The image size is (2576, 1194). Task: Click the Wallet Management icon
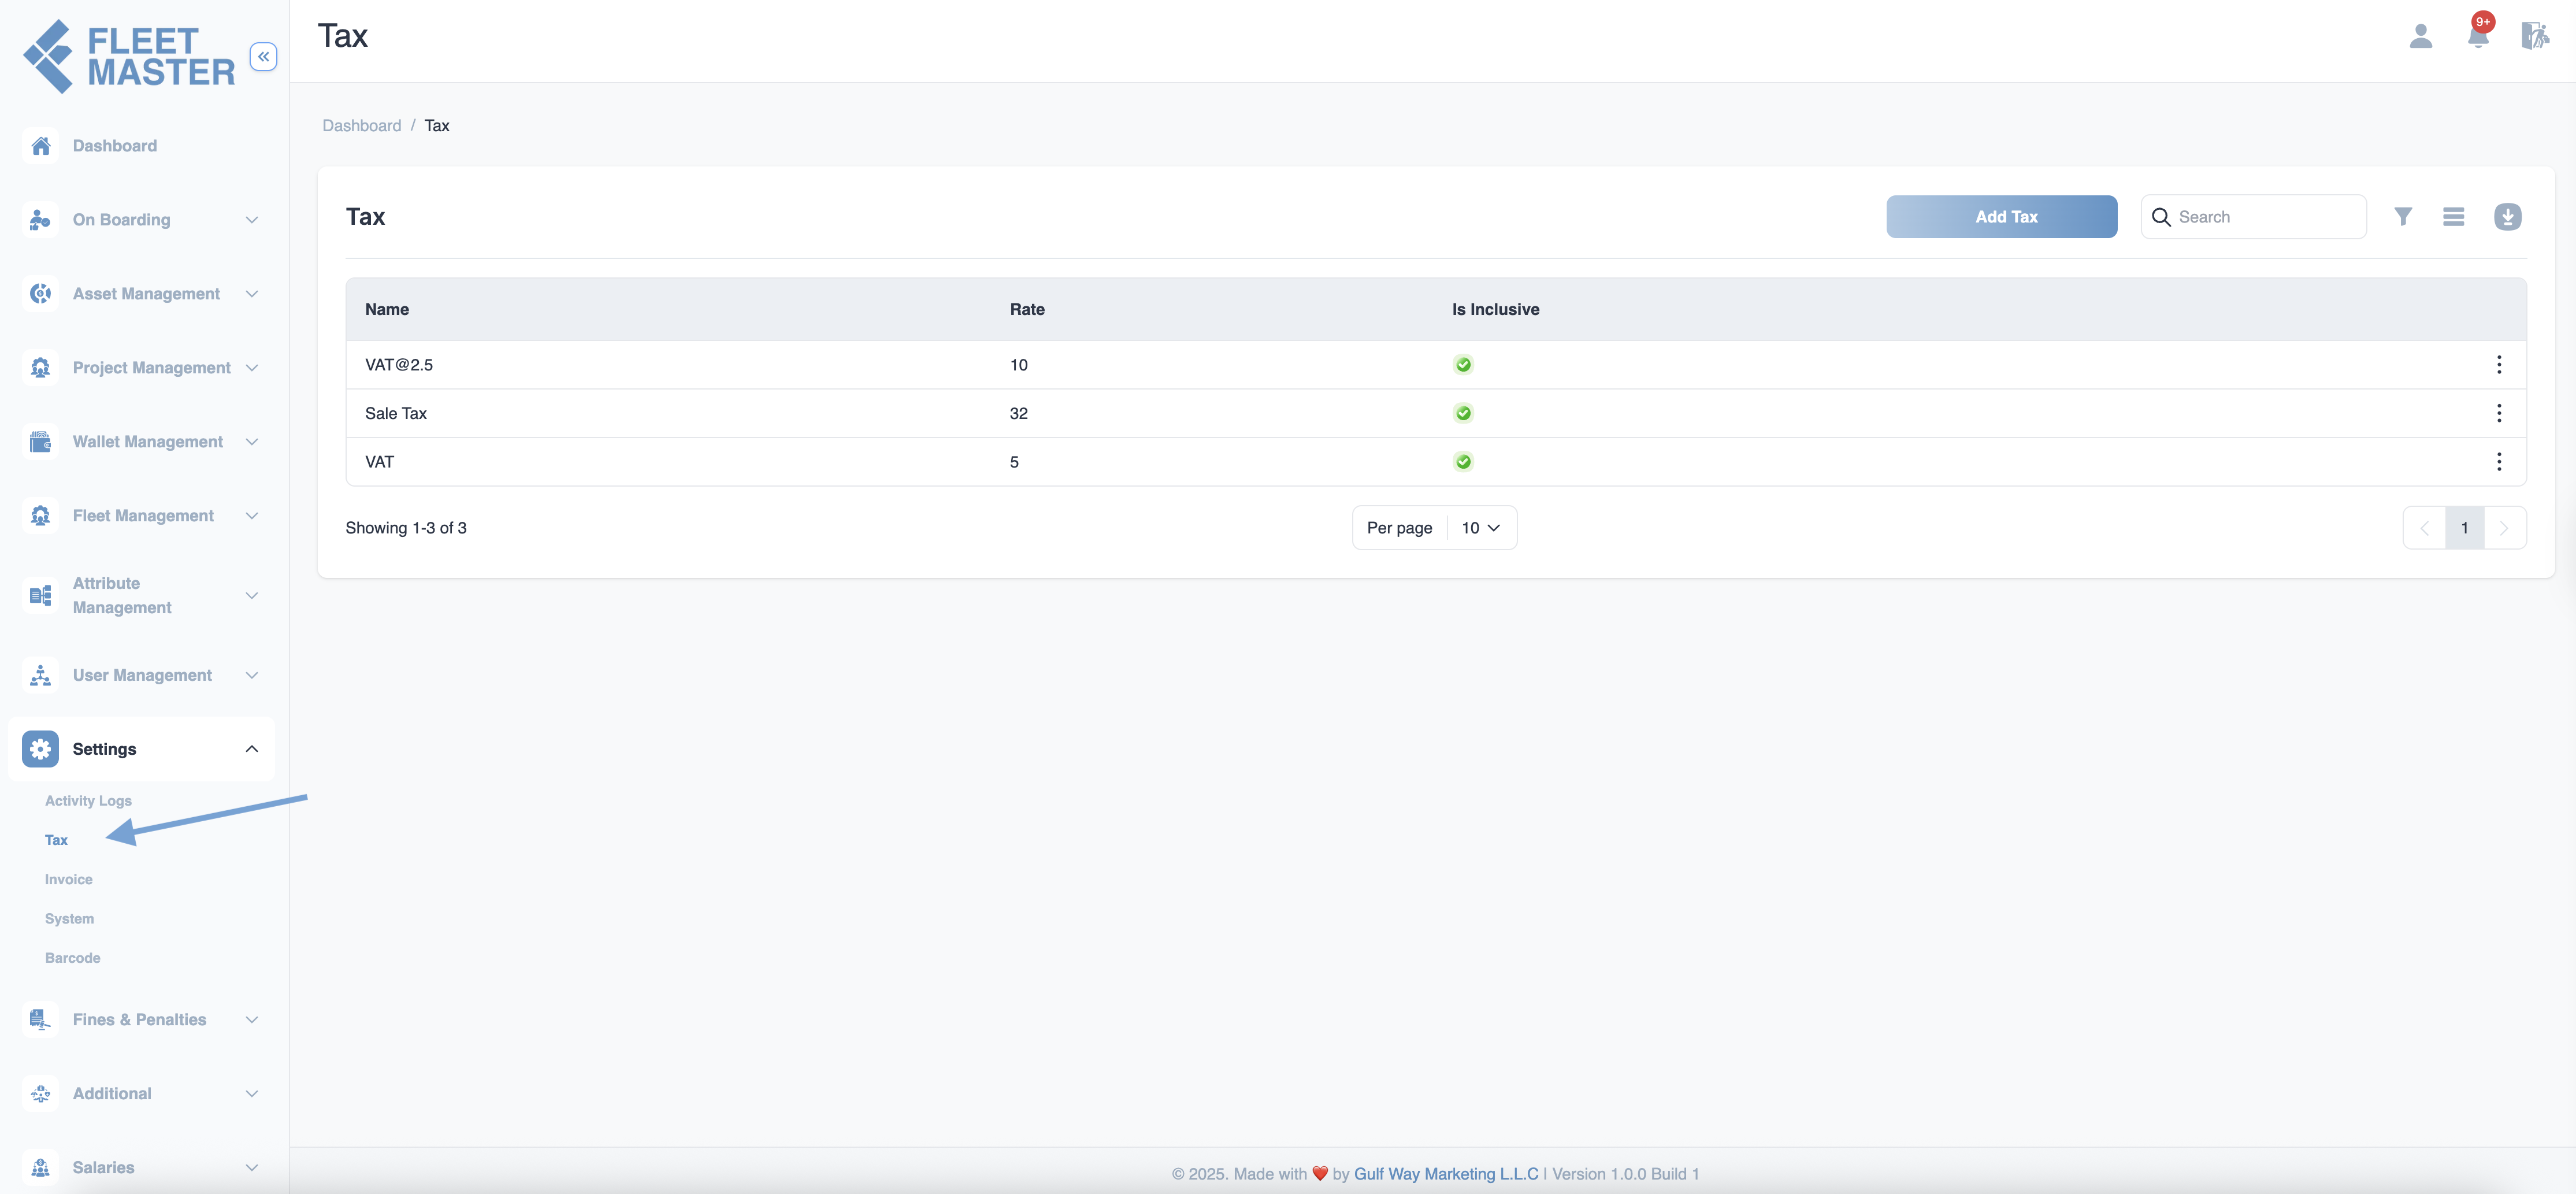pyautogui.click(x=40, y=442)
